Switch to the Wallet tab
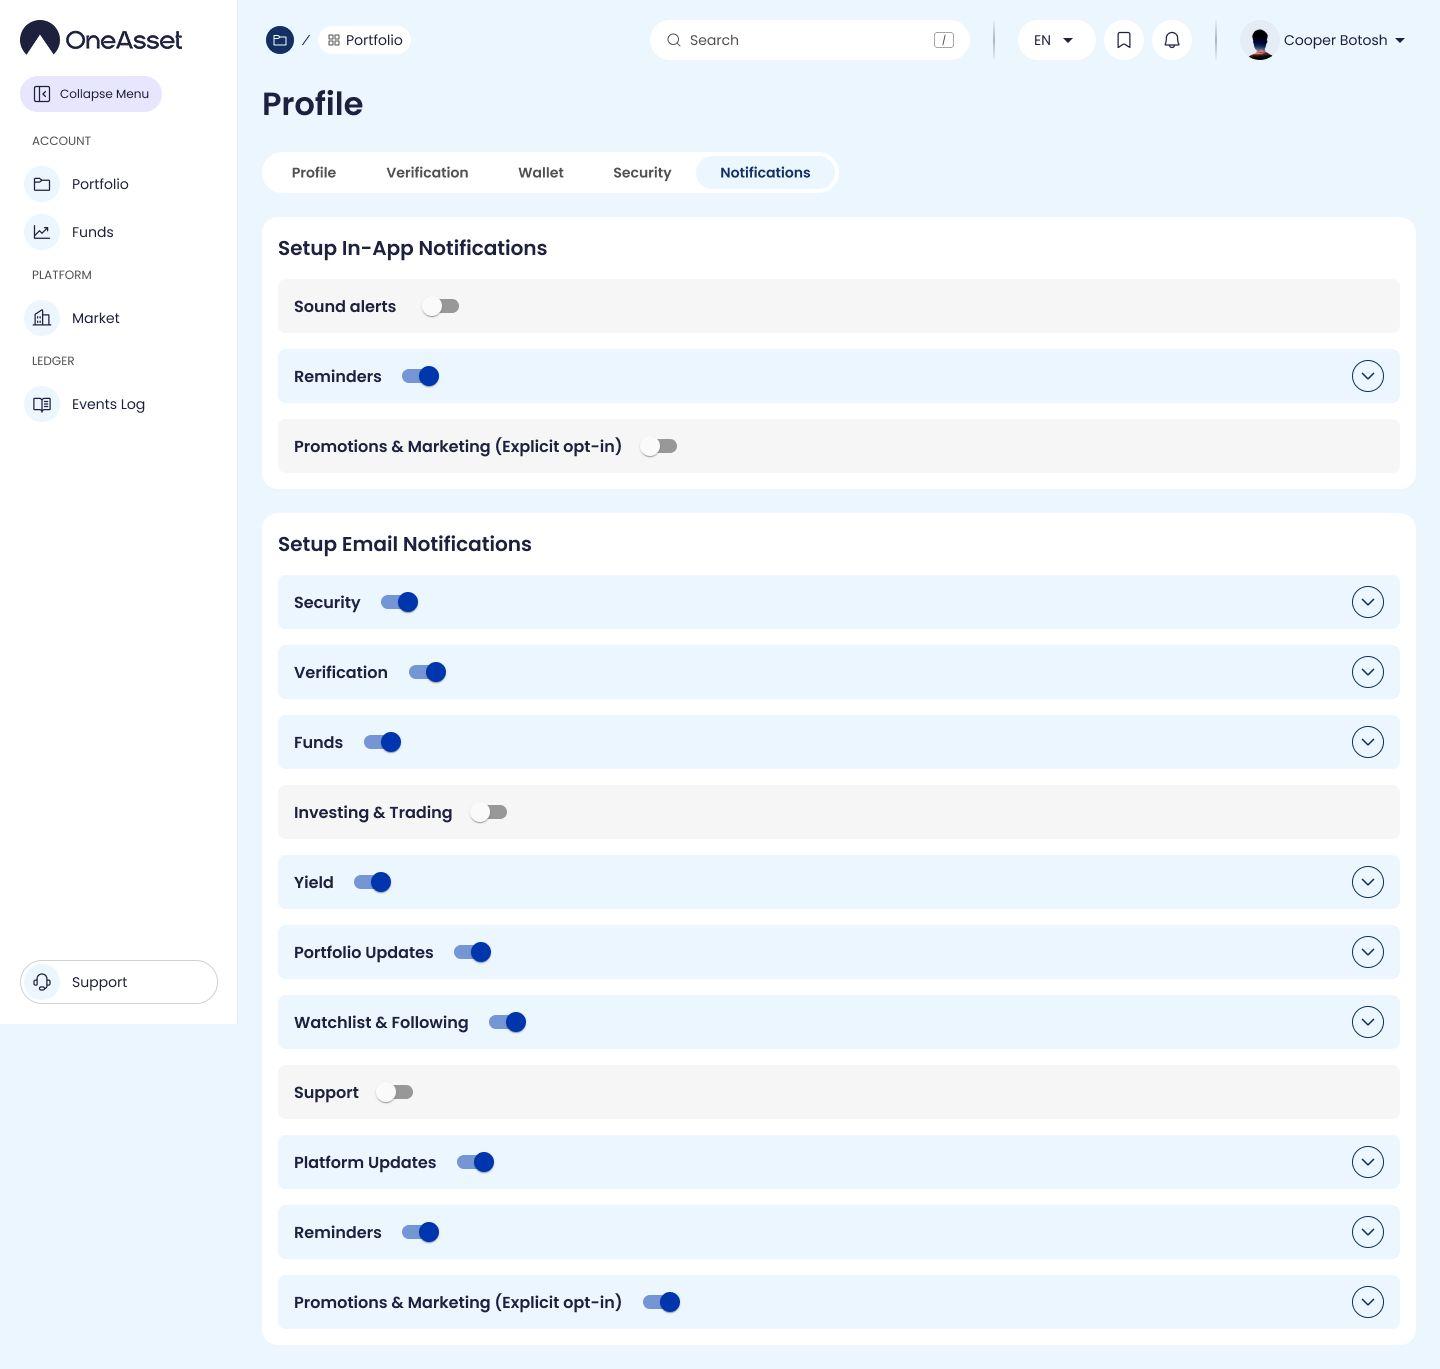1440x1369 pixels. point(540,172)
